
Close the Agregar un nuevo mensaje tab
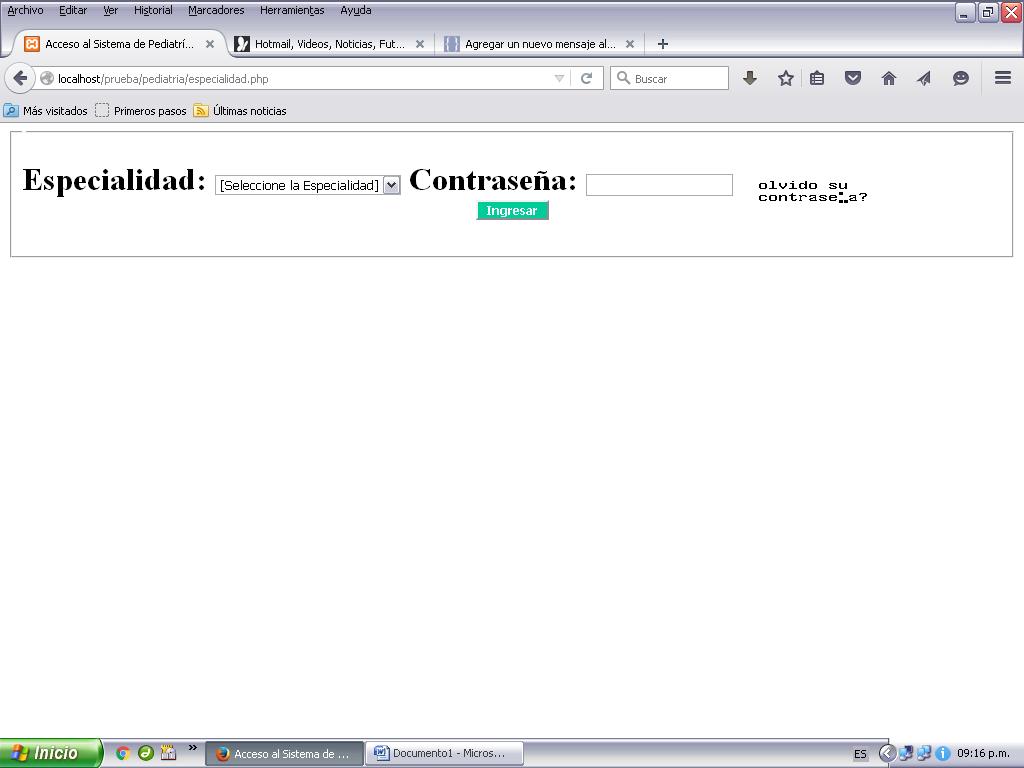pos(630,44)
